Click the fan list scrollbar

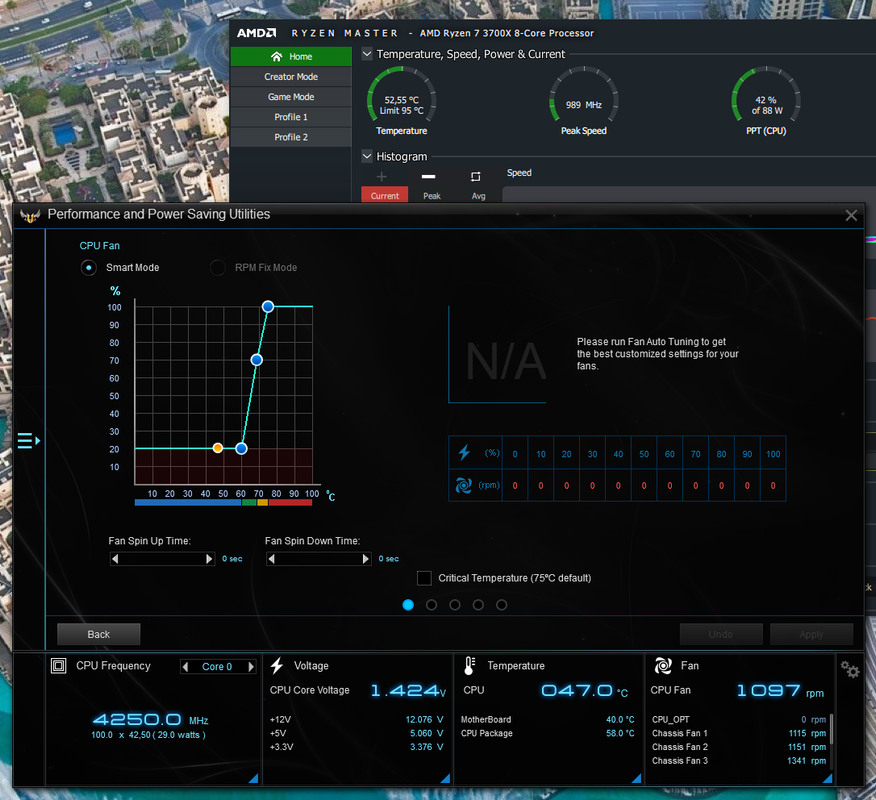pyautogui.click(x=831, y=728)
